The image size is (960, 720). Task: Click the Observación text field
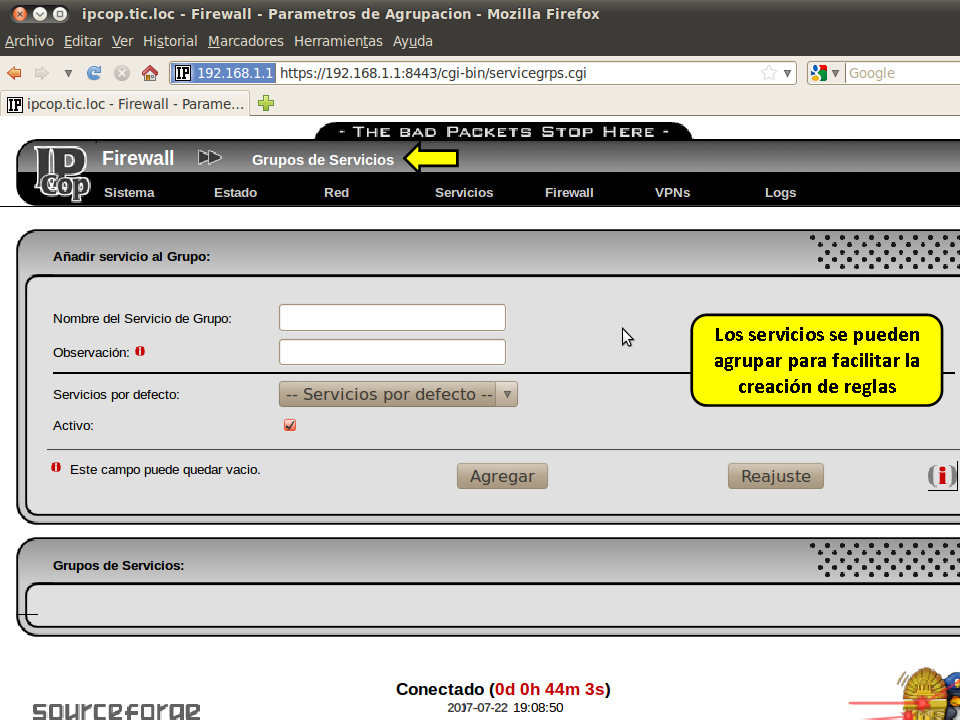[x=392, y=352]
